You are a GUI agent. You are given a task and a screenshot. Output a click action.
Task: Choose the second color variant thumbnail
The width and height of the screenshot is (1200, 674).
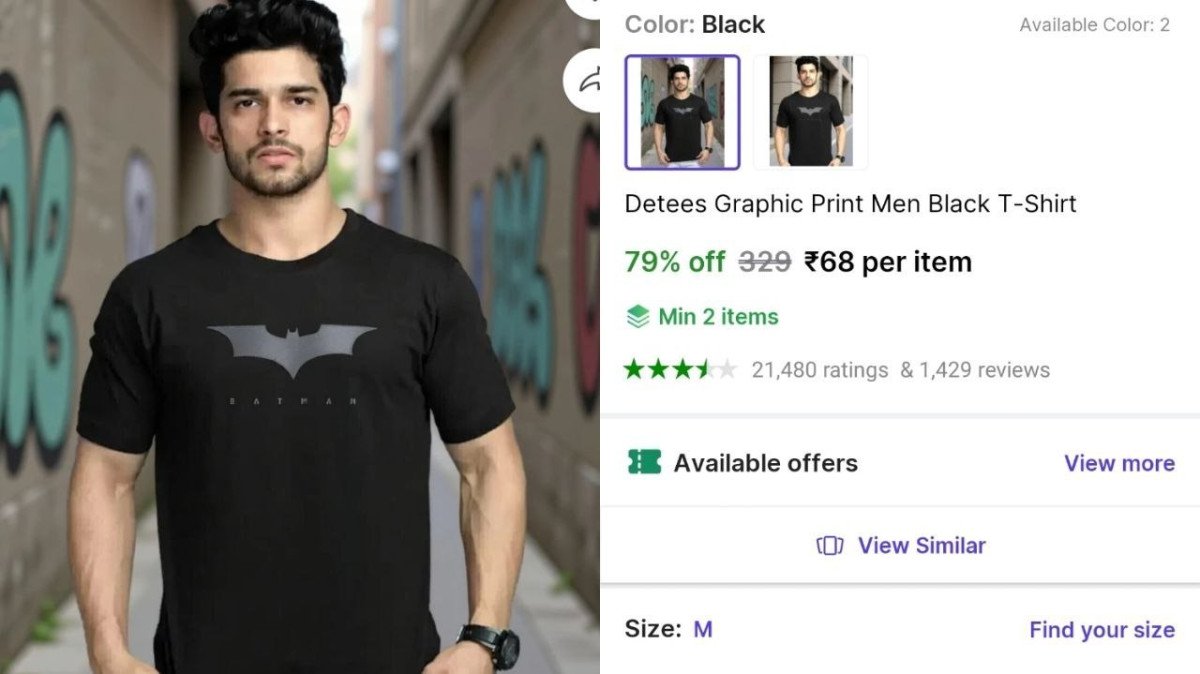click(810, 112)
